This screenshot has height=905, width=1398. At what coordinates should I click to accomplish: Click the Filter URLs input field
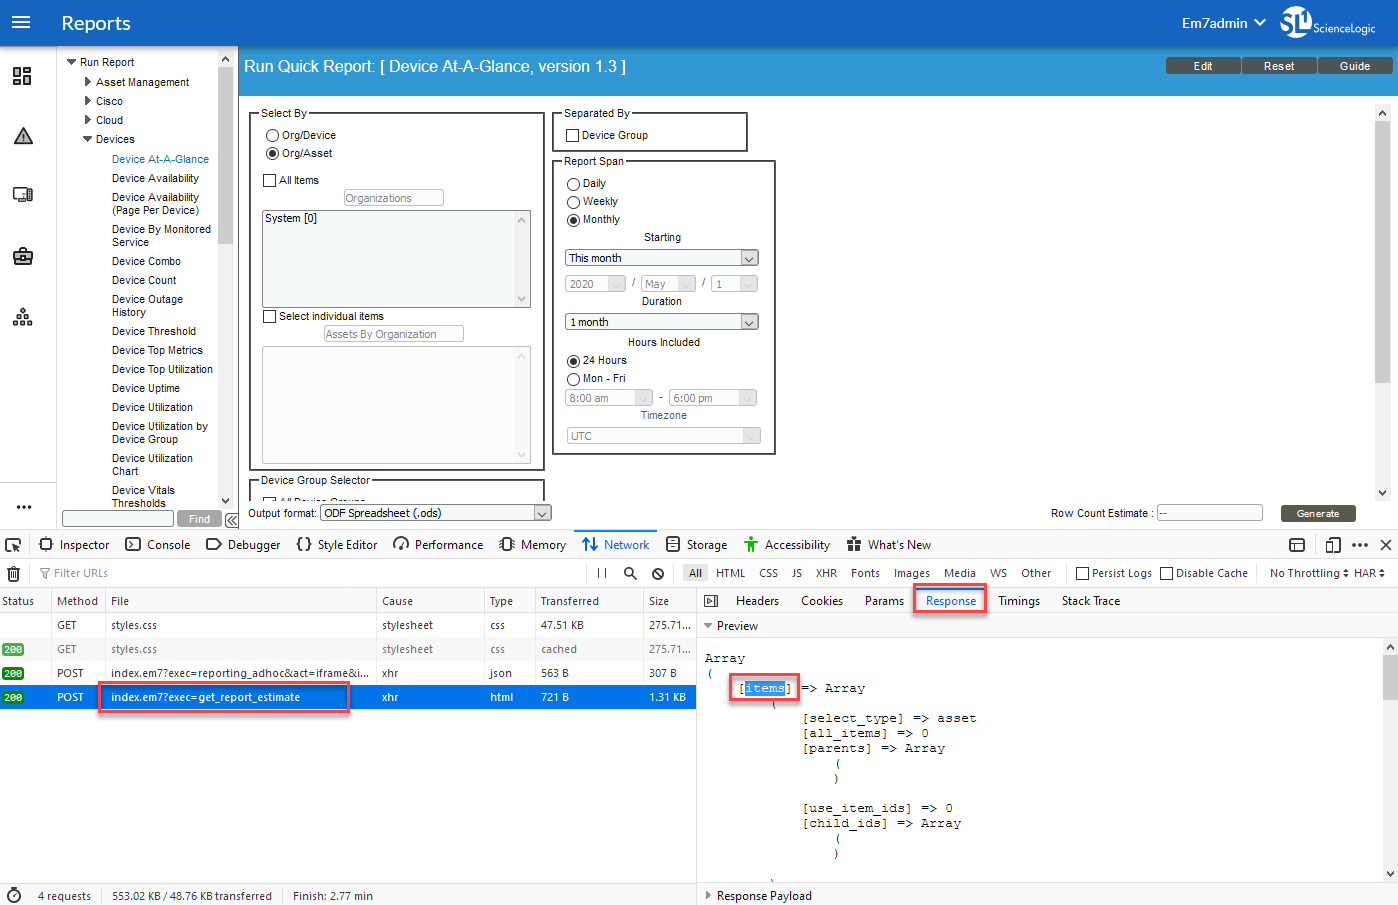[300, 574]
